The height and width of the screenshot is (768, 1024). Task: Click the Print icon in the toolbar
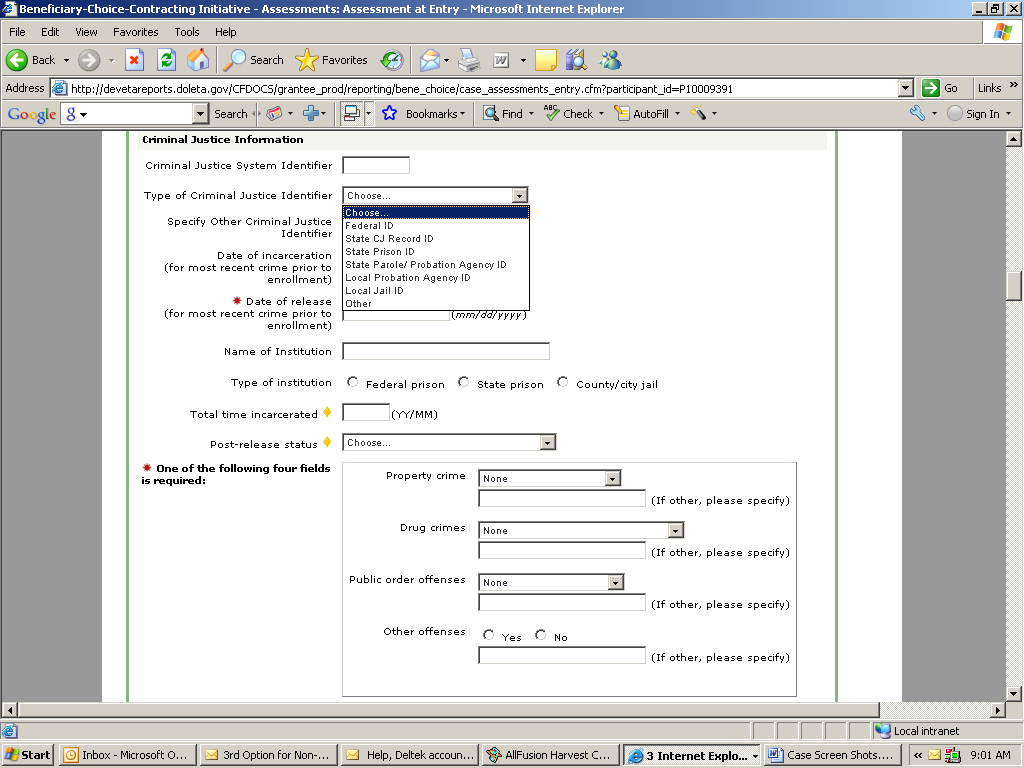[x=469, y=60]
